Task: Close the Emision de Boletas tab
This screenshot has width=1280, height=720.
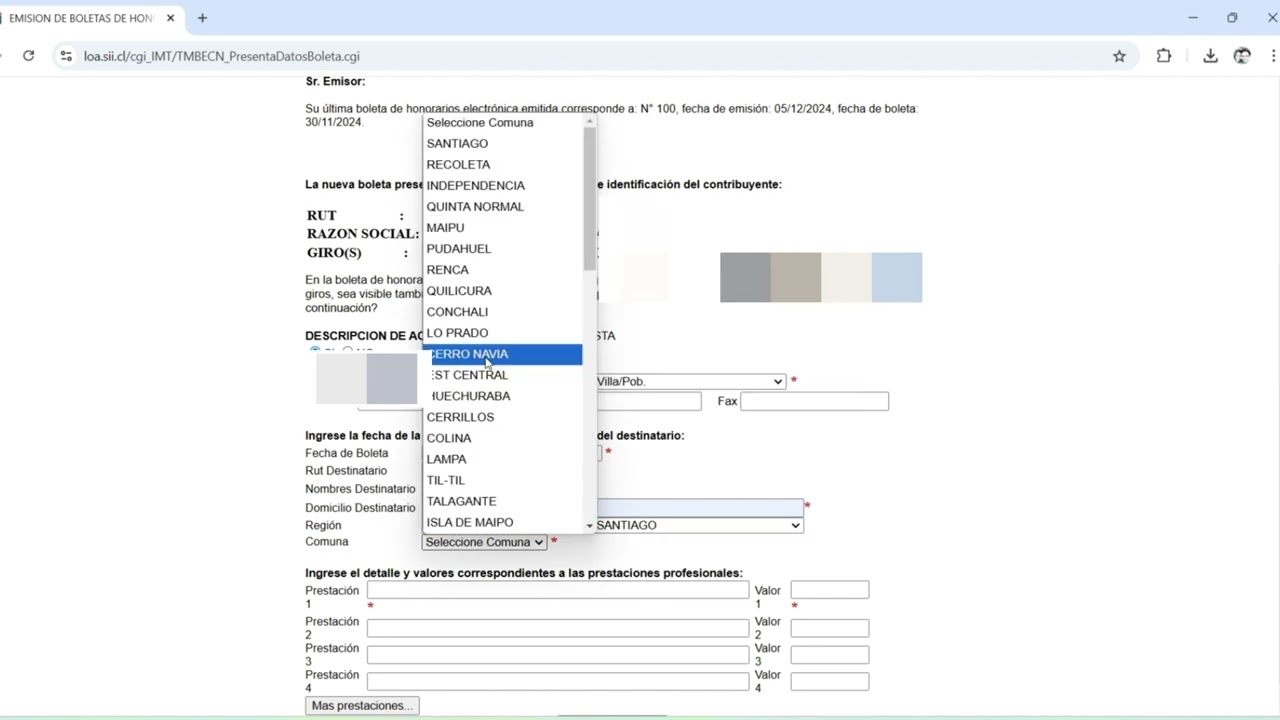Action: [x=170, y=18]
